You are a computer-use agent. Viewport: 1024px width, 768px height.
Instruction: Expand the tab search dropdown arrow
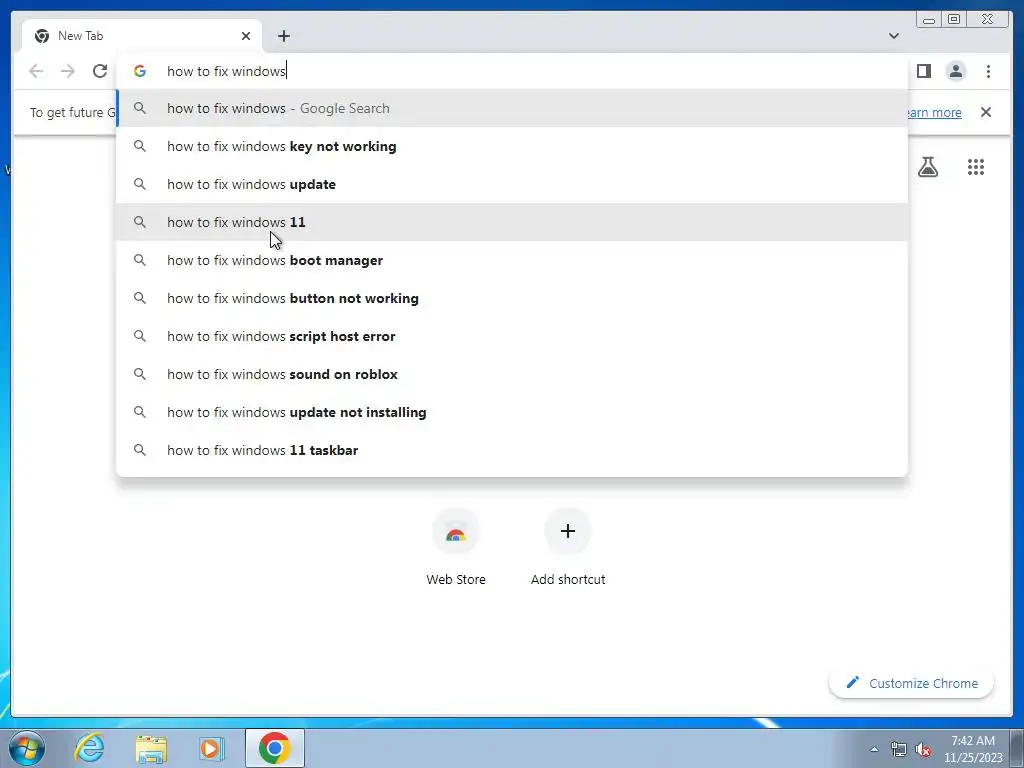point(893,36)
